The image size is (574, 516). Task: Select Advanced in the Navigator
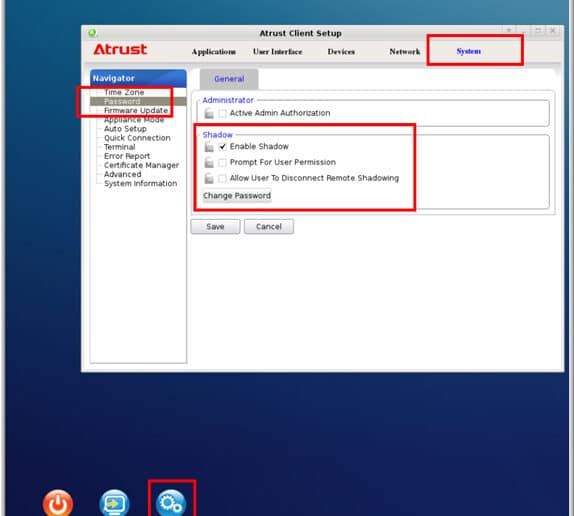pos(122,175)
